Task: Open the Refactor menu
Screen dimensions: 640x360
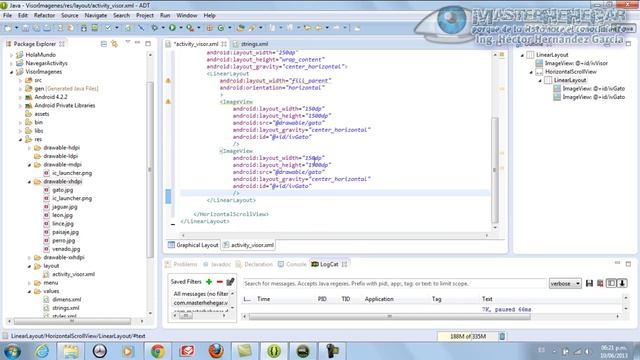Action: pos(44,16)
